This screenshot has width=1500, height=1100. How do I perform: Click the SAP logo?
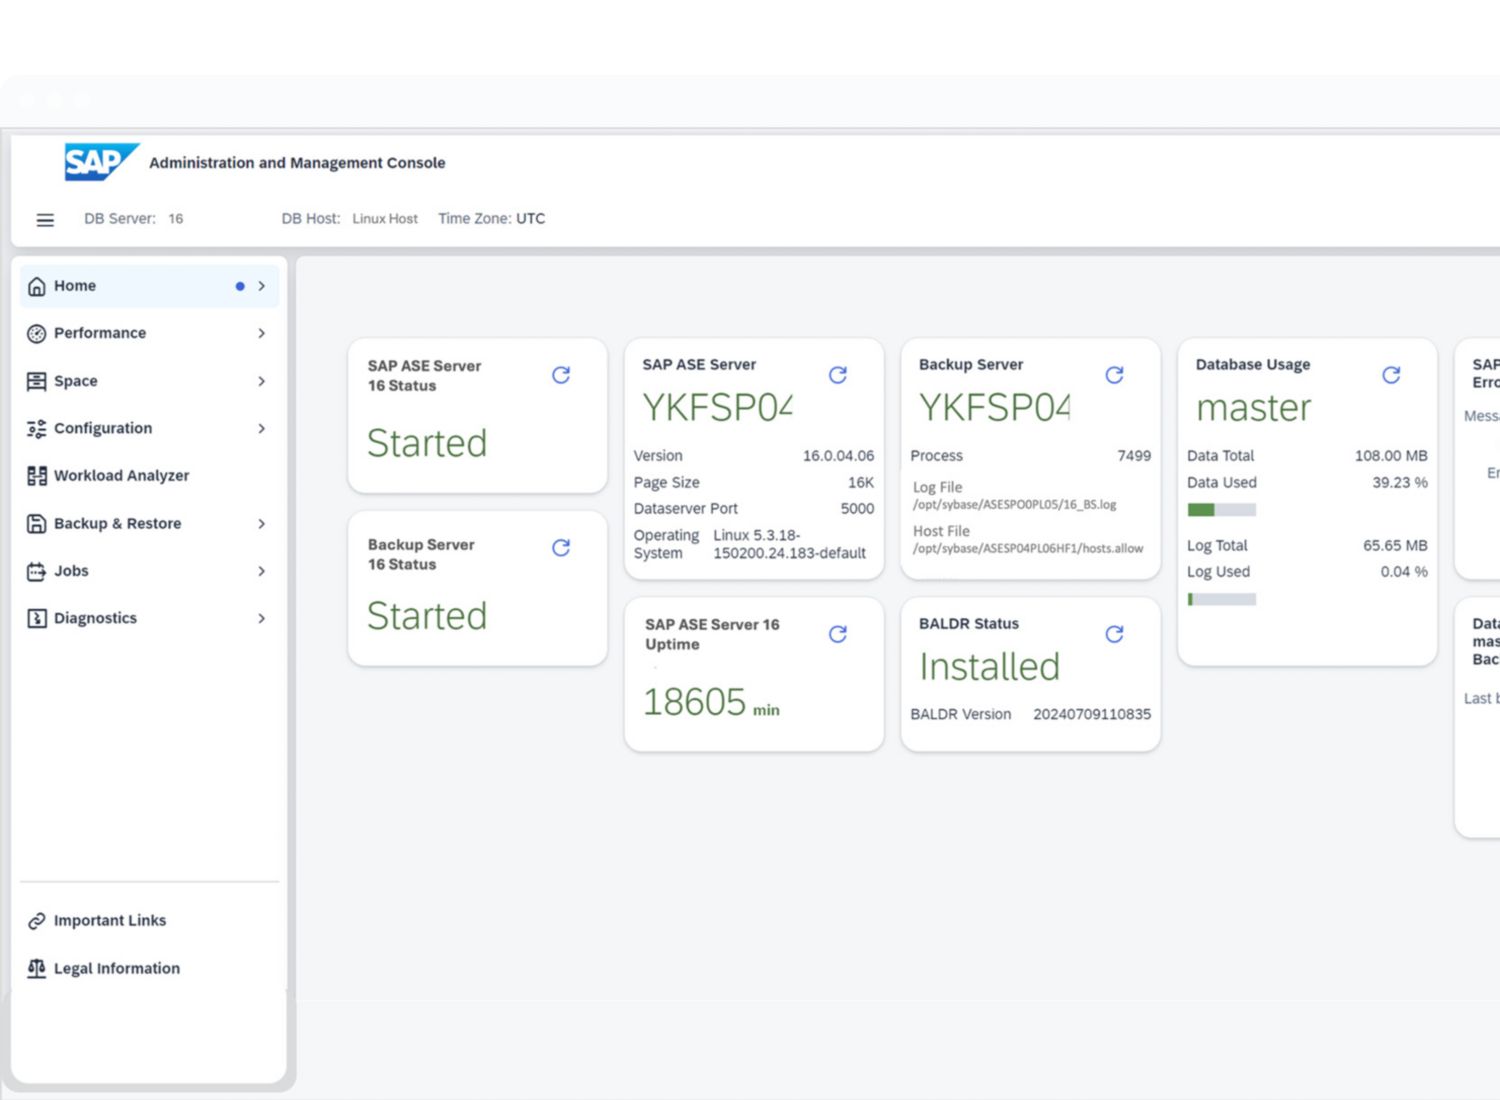[99, 162]
